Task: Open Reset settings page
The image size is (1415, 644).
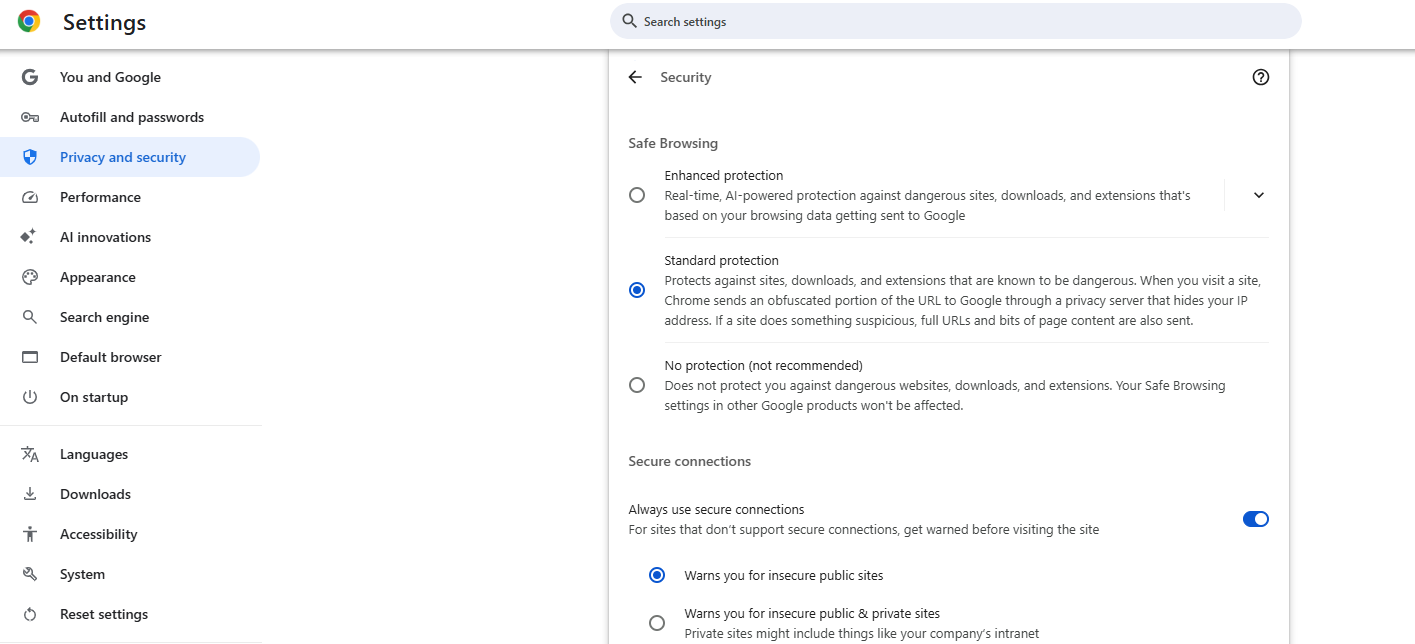Action: pos(130,614)
